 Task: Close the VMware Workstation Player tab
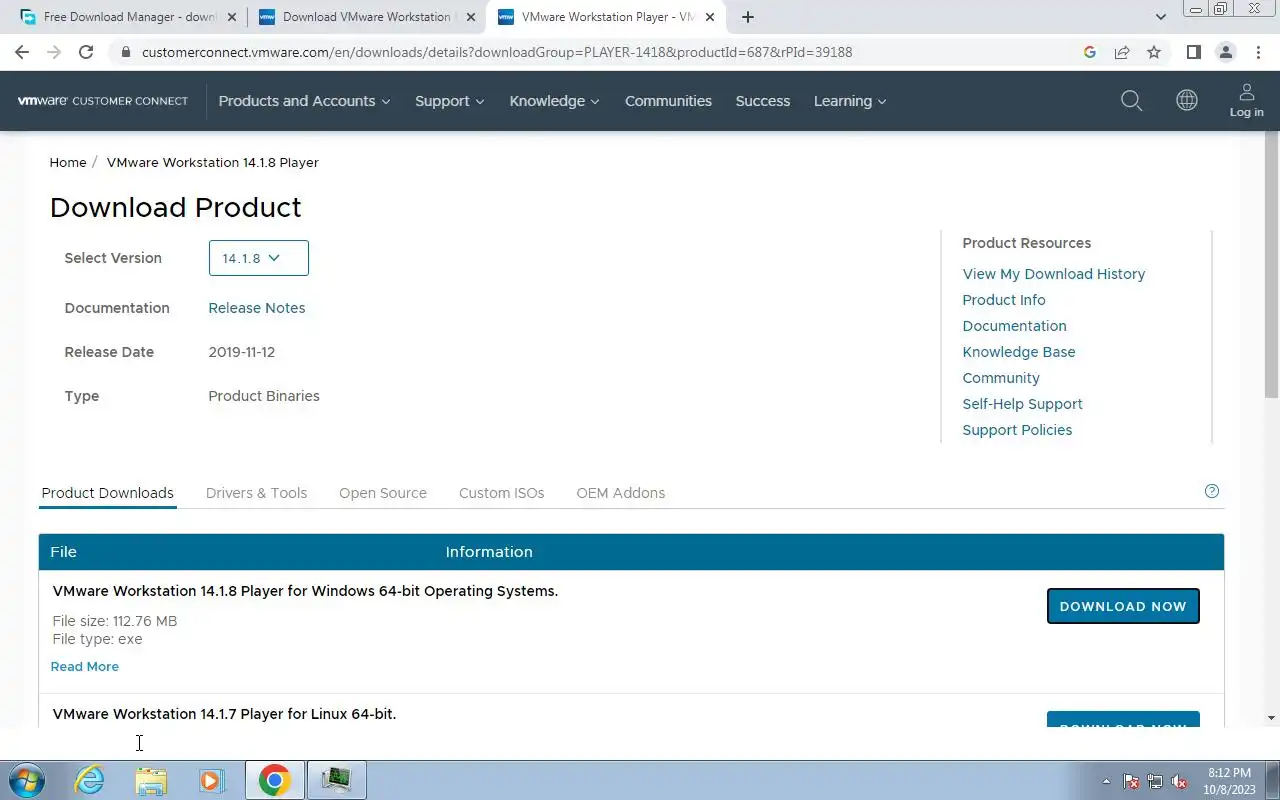coord(710,17)
